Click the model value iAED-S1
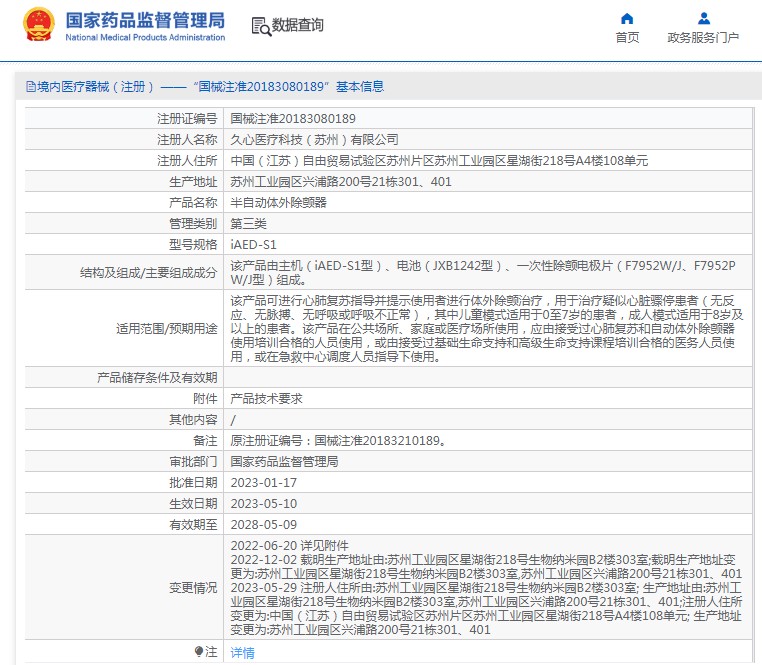The width and height of the screenshot is (762, 665). point(253,244)
